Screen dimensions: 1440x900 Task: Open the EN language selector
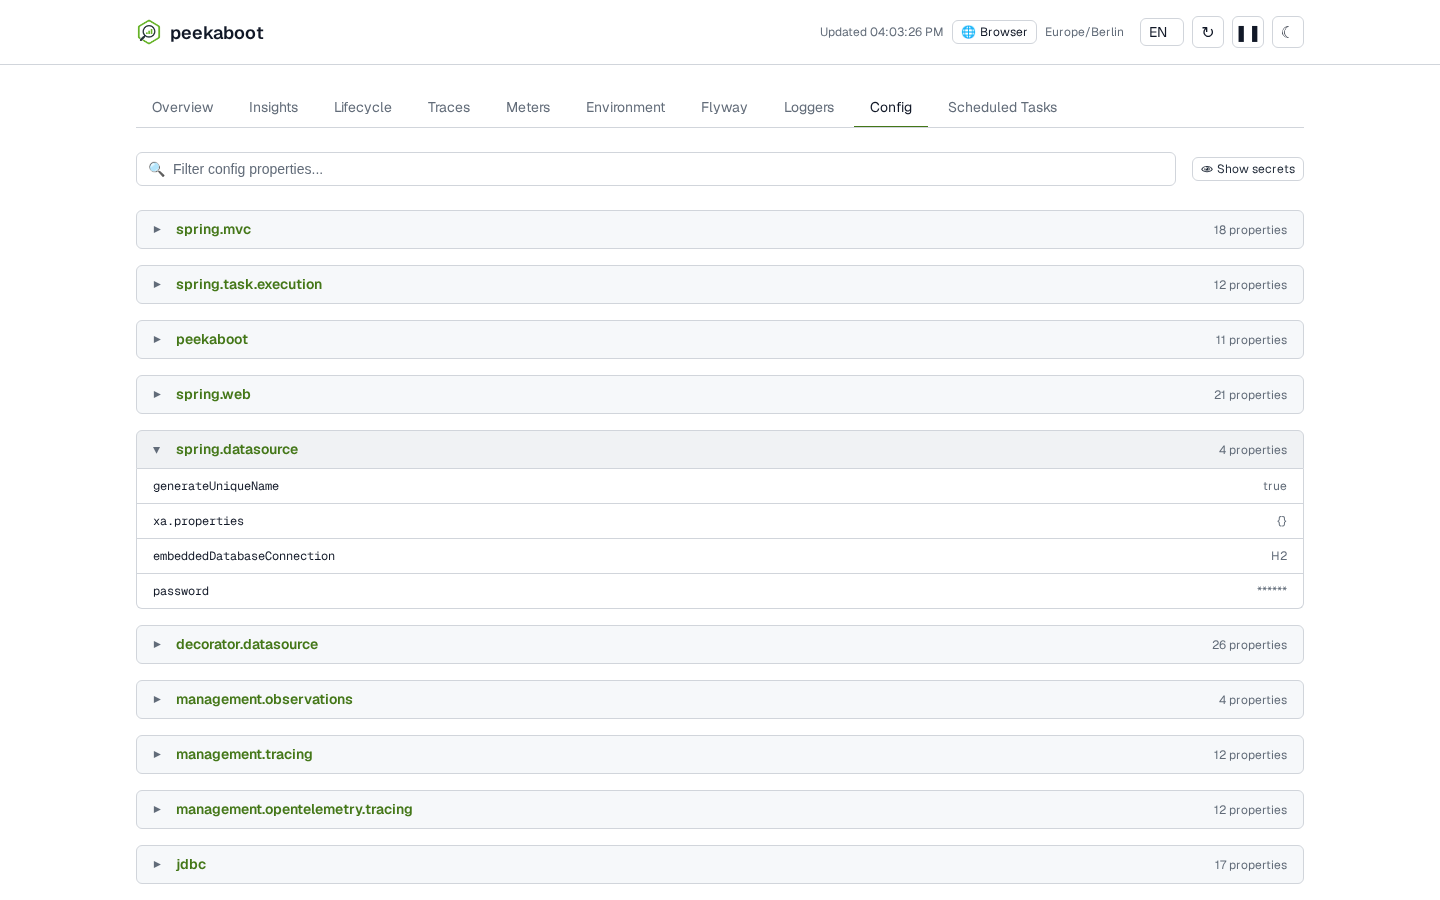click(x=1162, y=32)
